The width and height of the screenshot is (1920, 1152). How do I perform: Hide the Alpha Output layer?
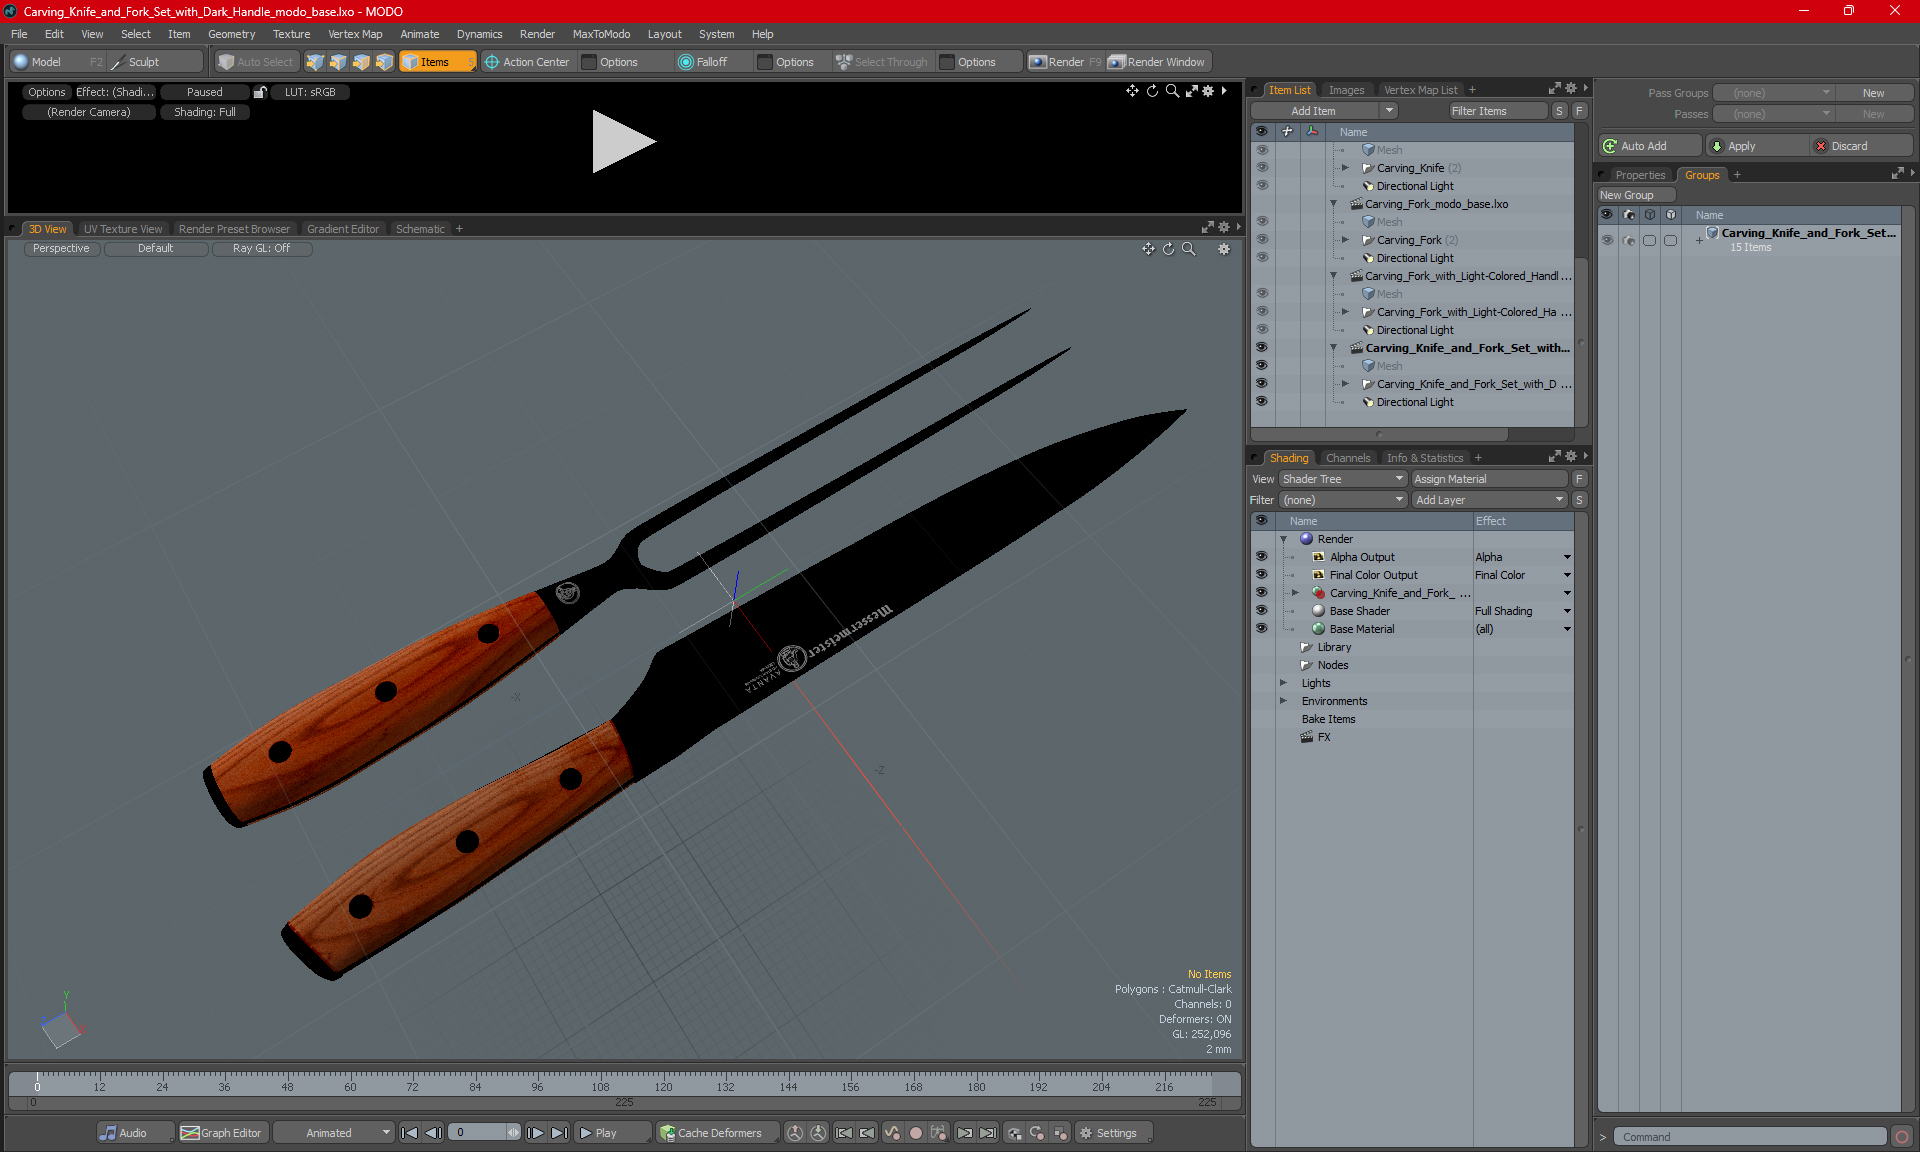pos(1261,557)
